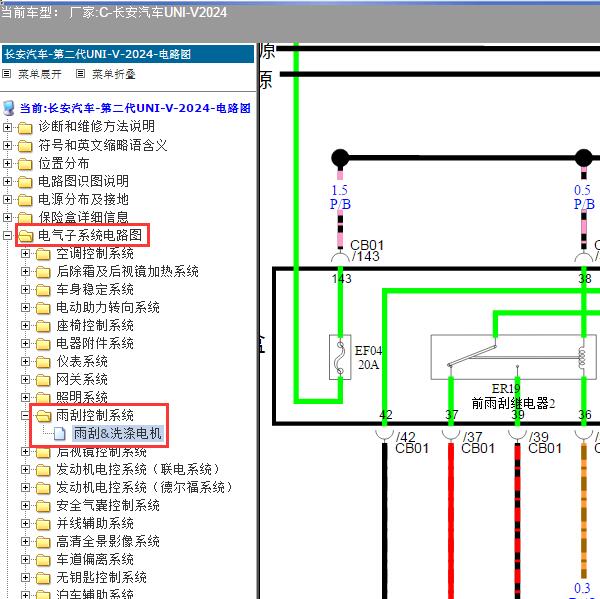Click the 1.5 P/B wire label
Screen dimensions: 600x599
(340, 197)
